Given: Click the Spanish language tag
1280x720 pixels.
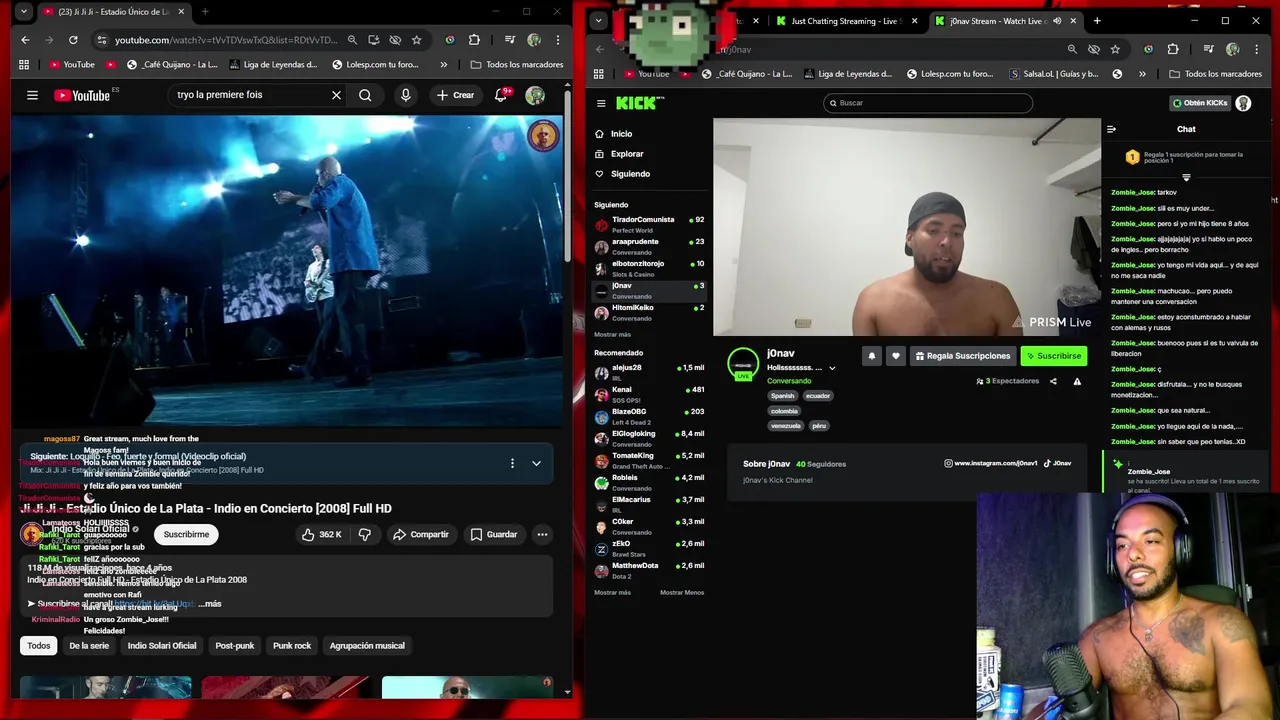Looking at the screenshot, I should tap(782, 395).
